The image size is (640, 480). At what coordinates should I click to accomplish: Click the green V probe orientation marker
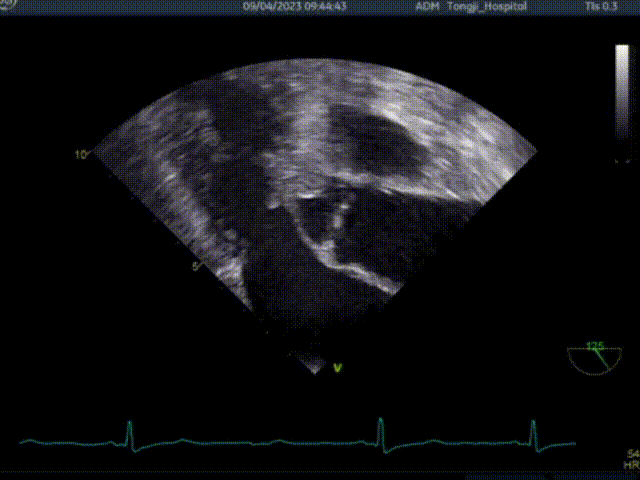coord(338,368)
